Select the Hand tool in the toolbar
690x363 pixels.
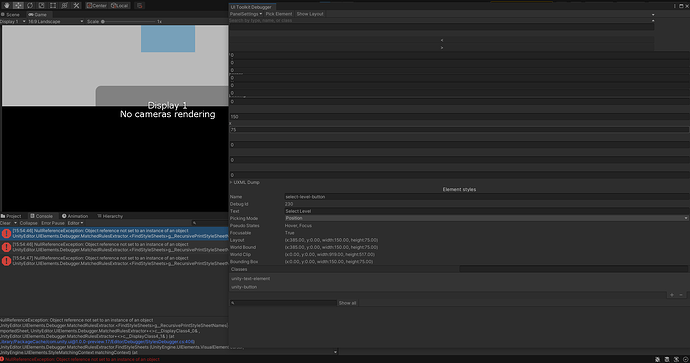7,5
